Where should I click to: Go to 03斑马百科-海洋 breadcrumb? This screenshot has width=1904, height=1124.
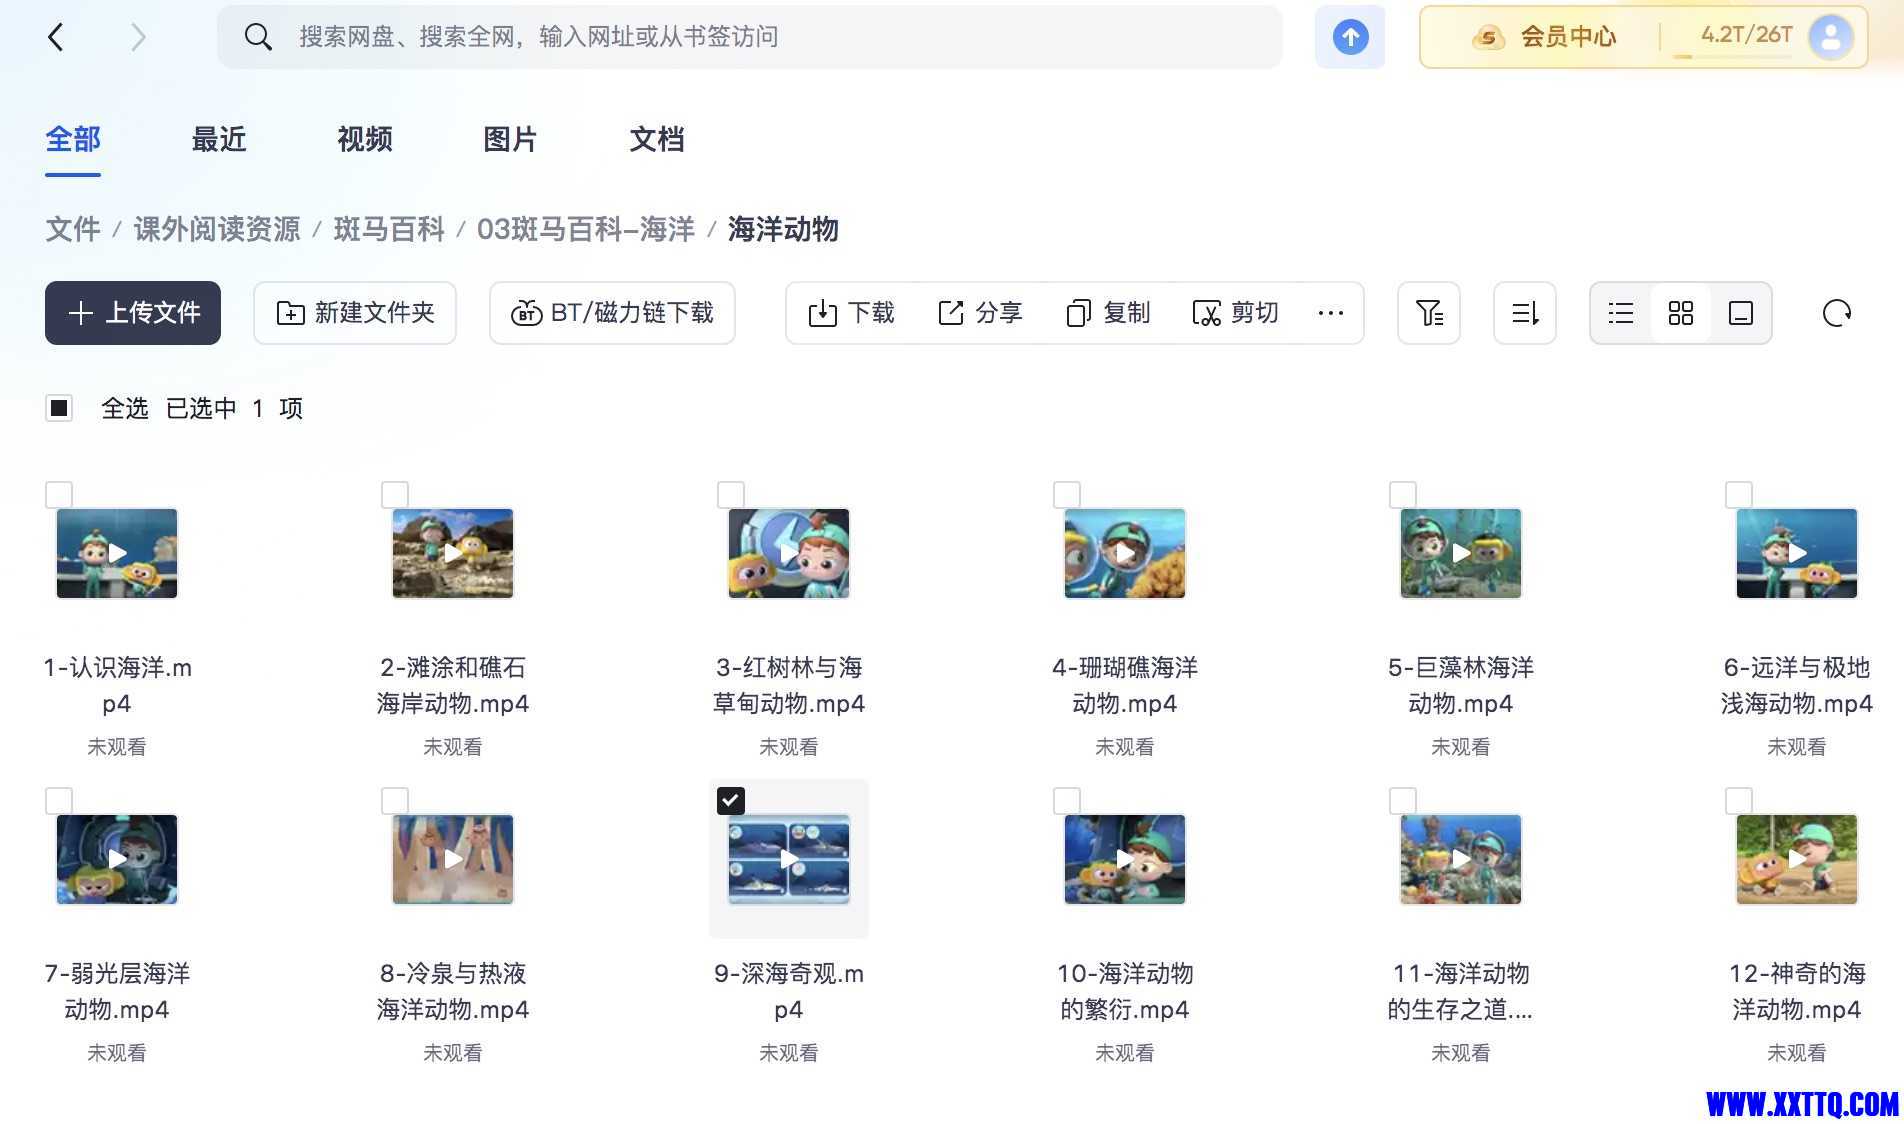click(586, 230)
